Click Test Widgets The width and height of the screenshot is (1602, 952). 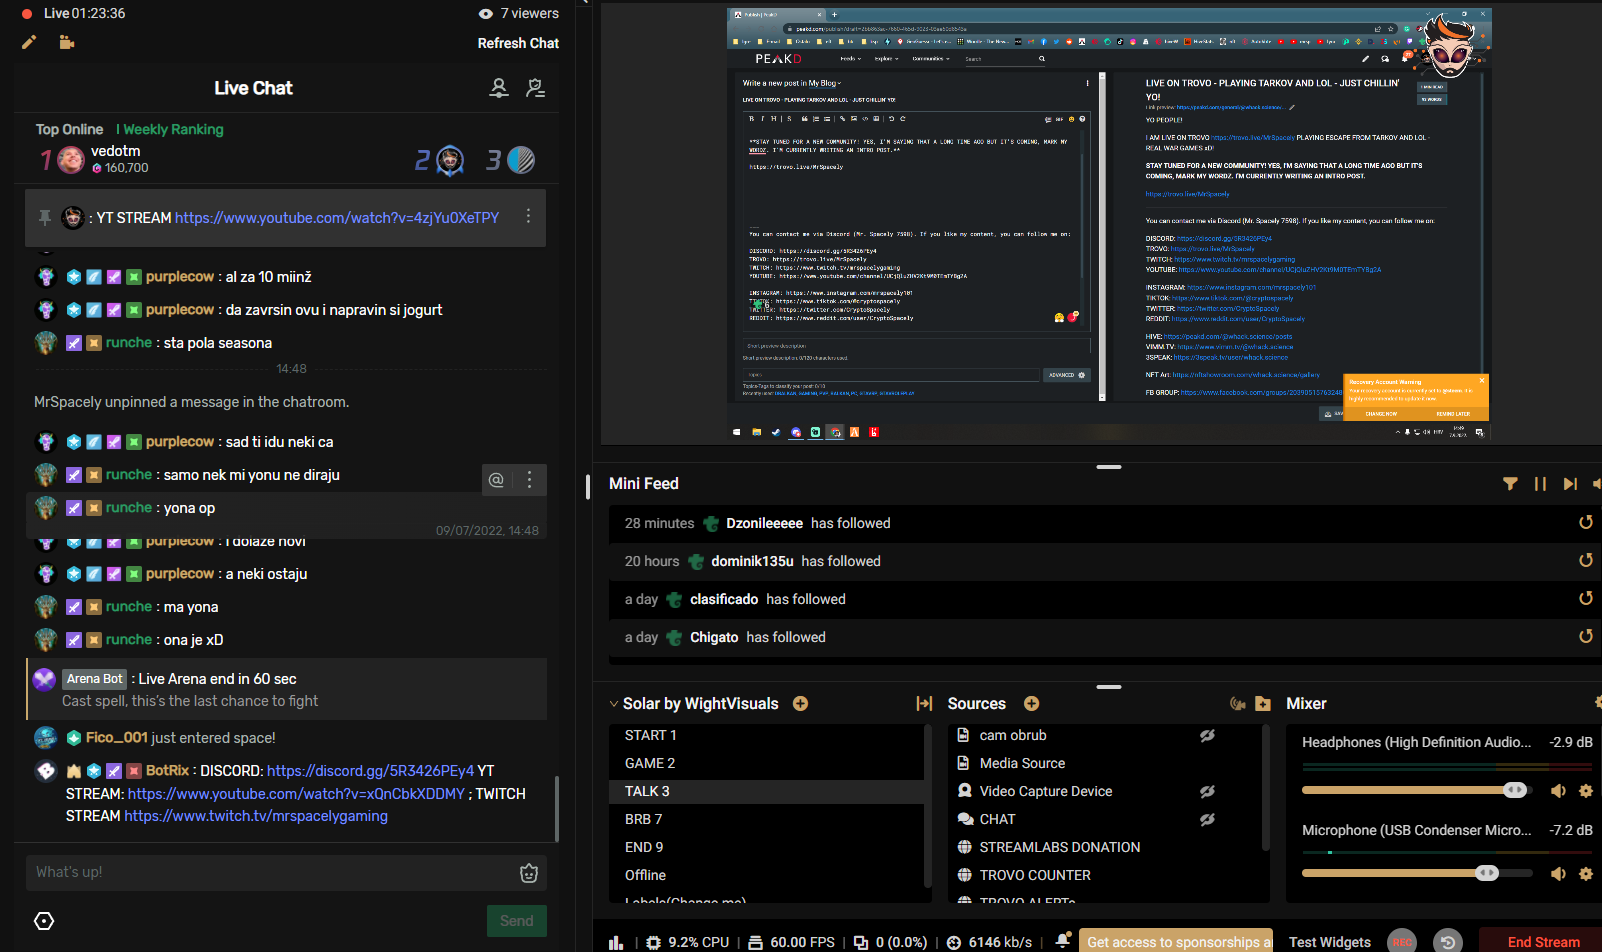1330,942
